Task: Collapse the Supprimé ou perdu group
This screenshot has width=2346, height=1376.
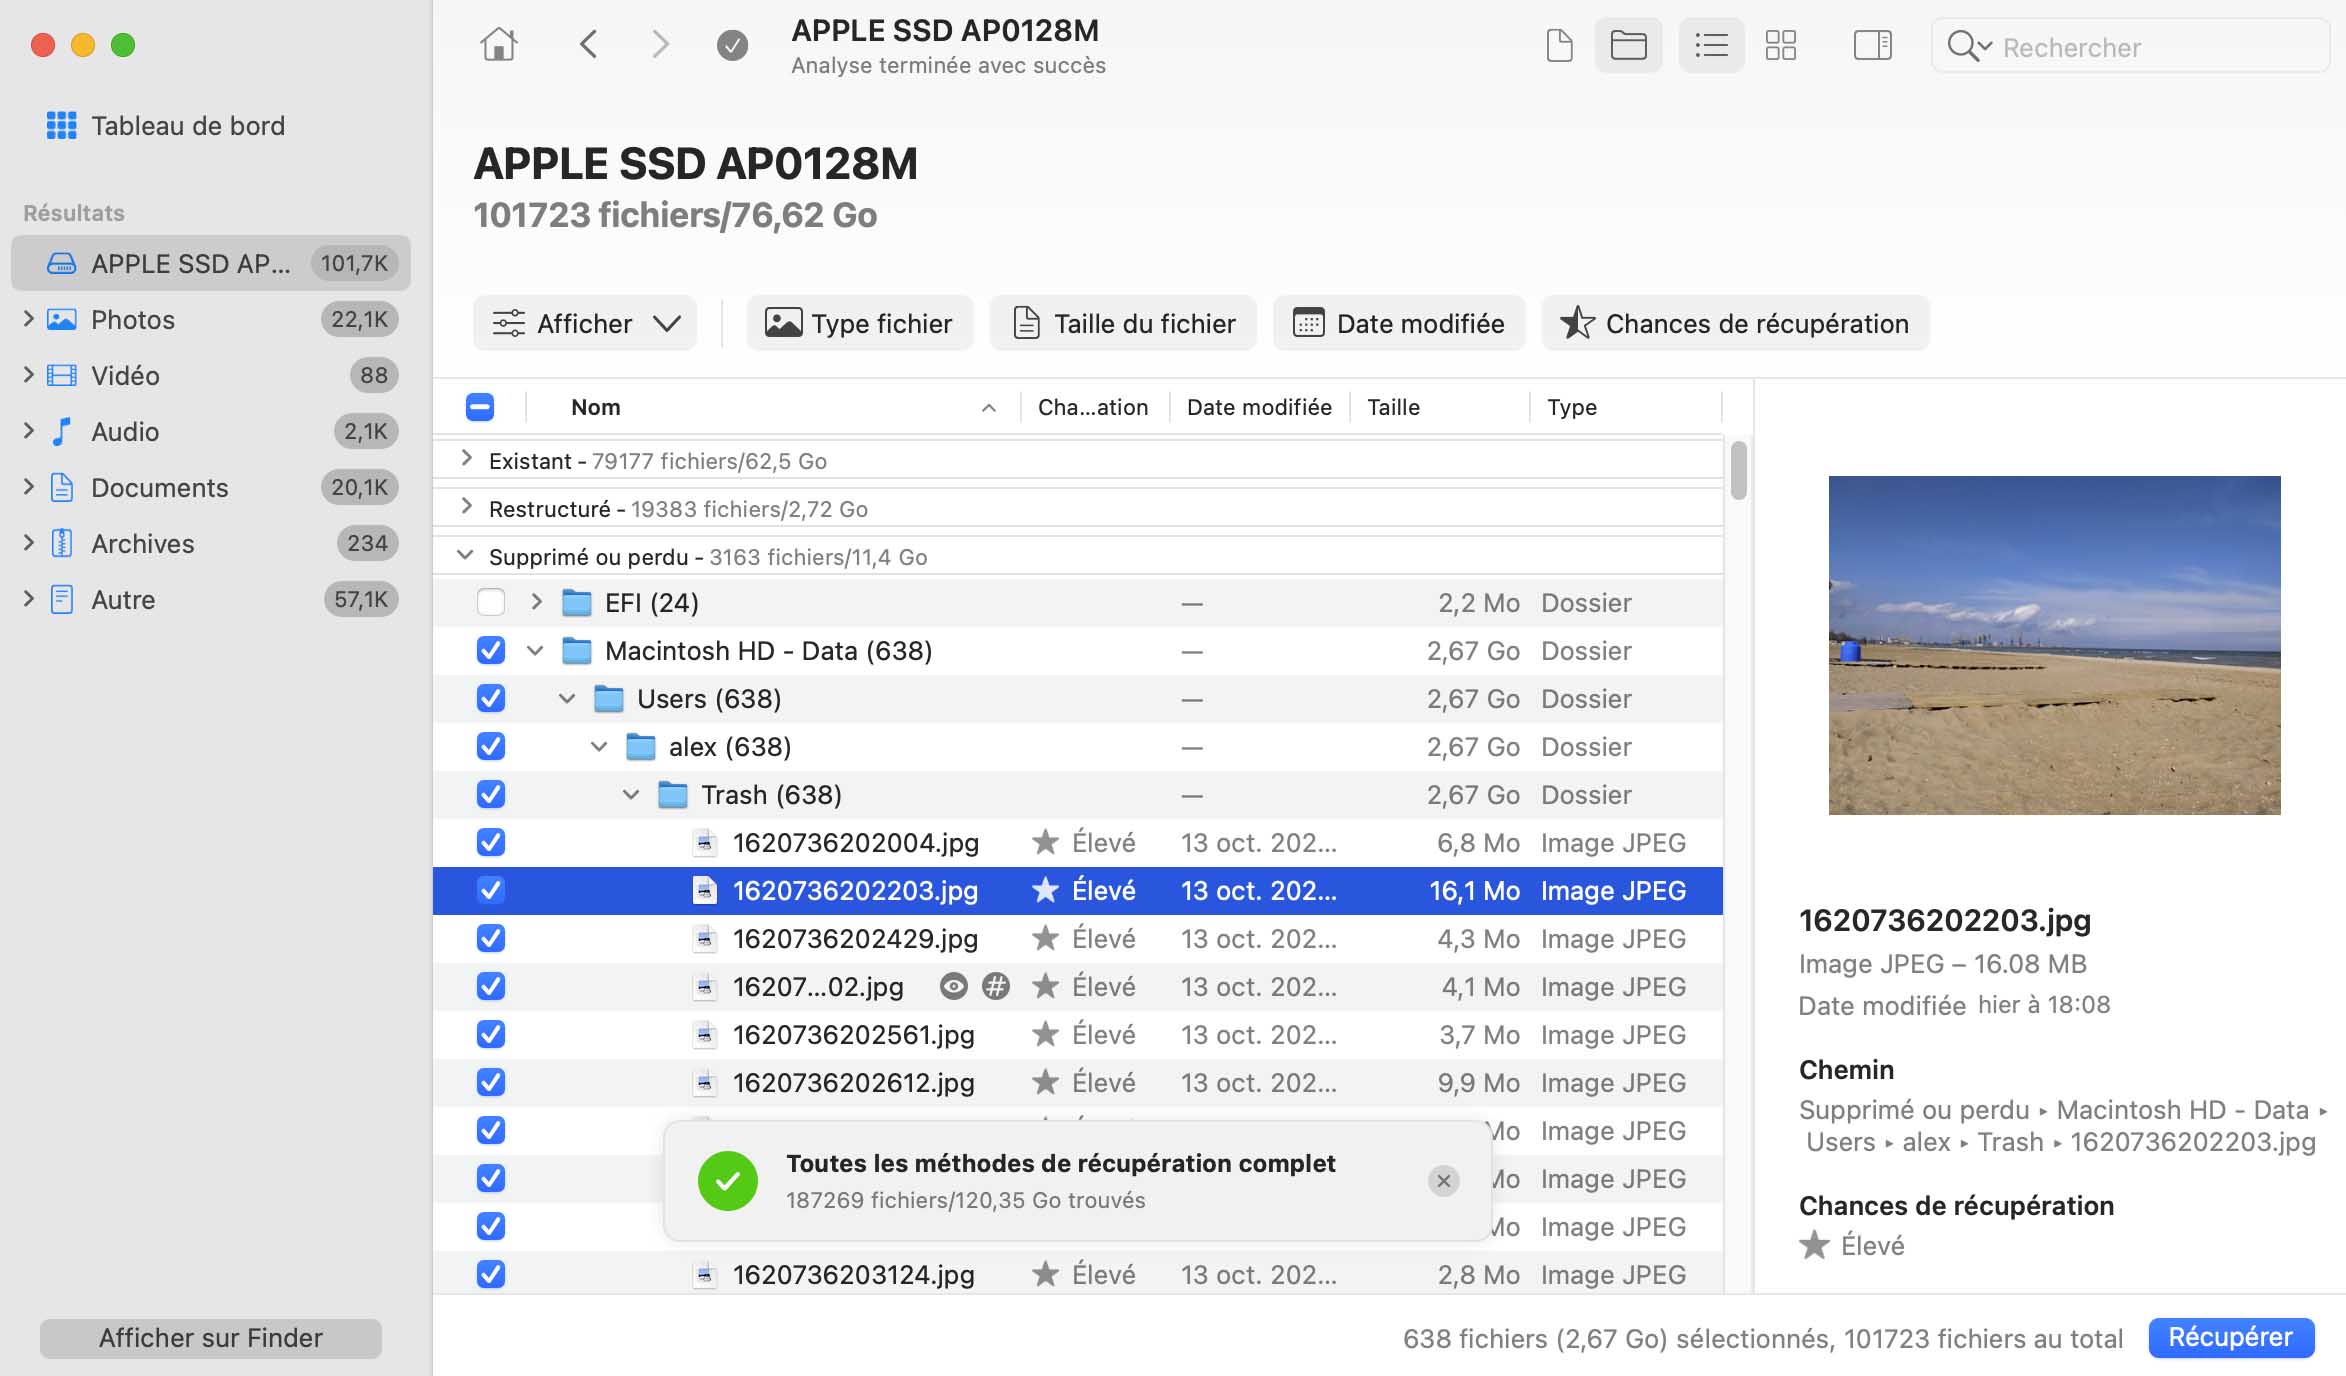Action: pyautogui.click(x=465, y=555)
